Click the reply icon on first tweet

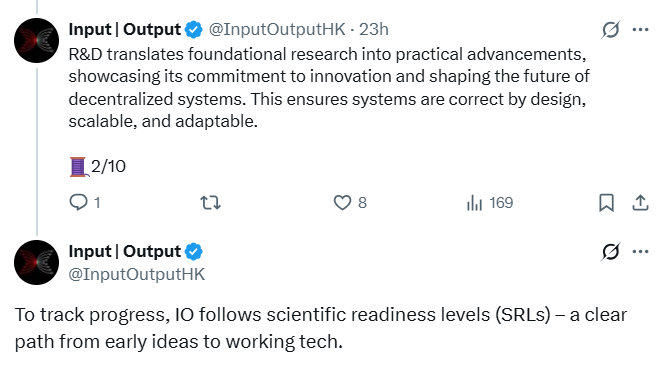coord(79,202)
